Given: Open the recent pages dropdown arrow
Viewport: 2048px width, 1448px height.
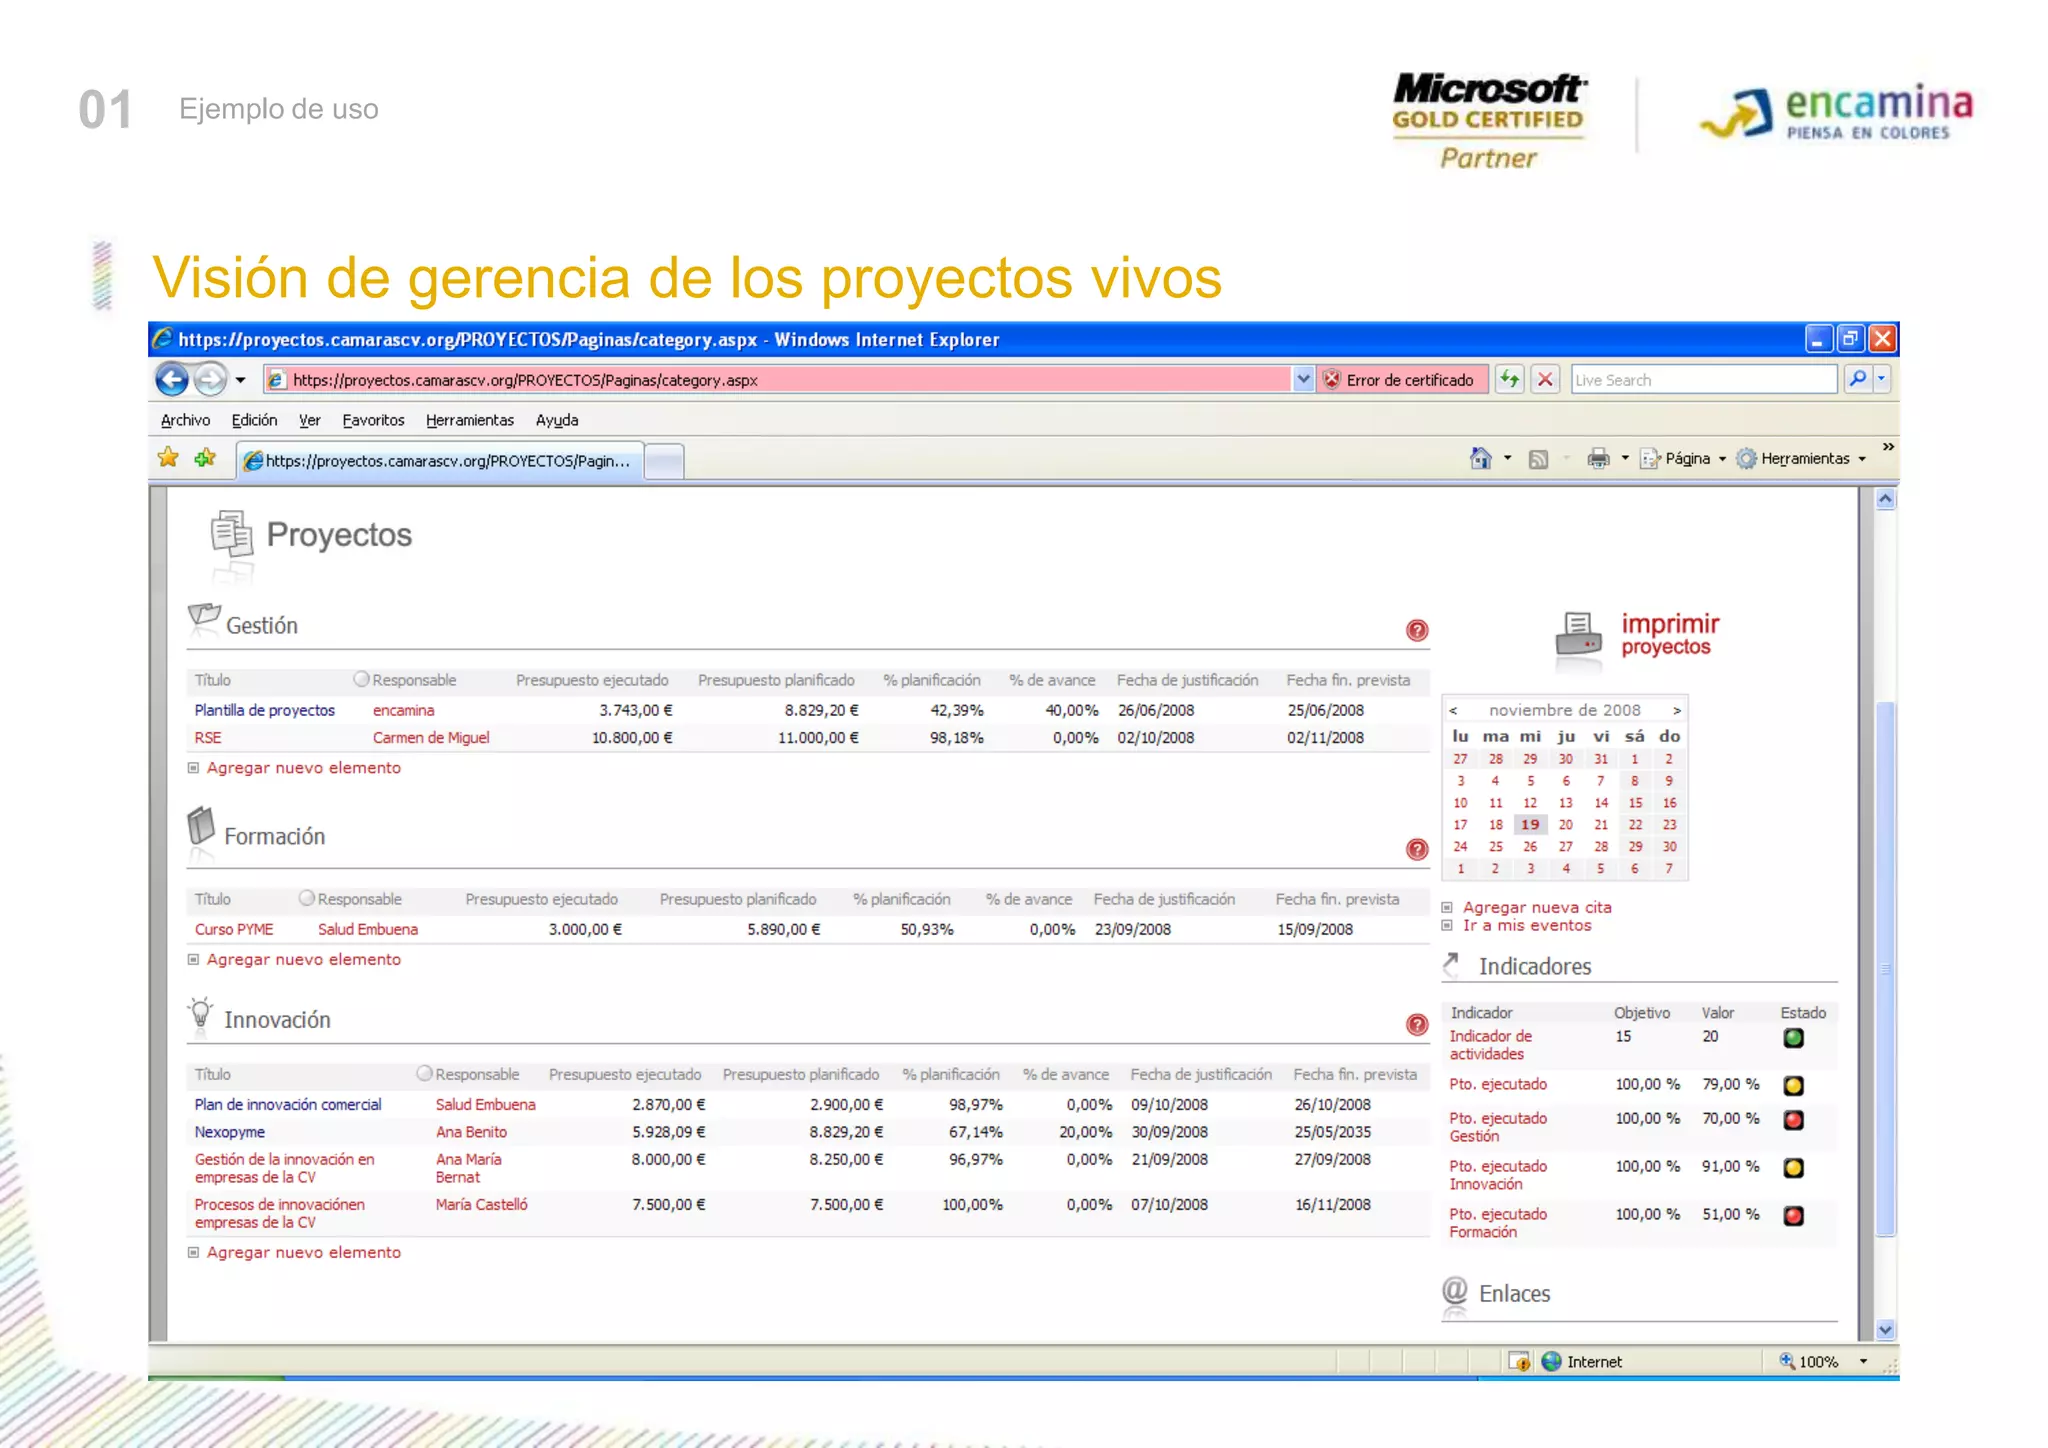Looking at the screenshot, I should click(x=240, y=380).
